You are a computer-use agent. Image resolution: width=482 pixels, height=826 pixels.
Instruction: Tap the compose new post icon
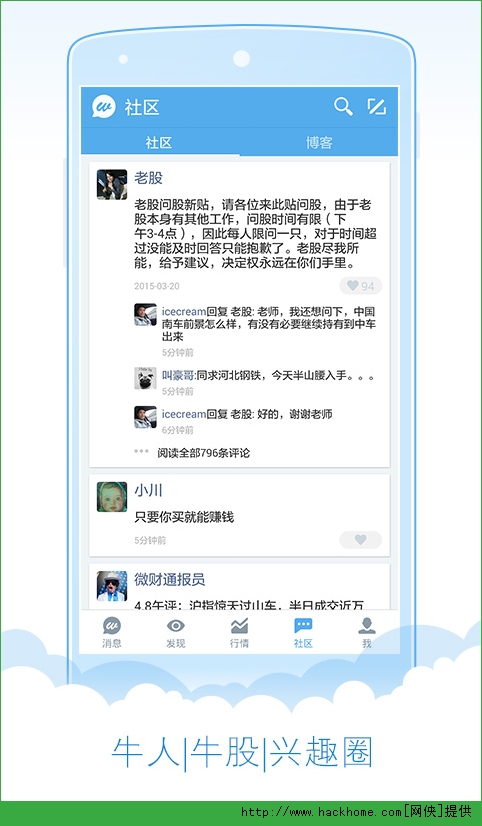click(x=377, y=107)
